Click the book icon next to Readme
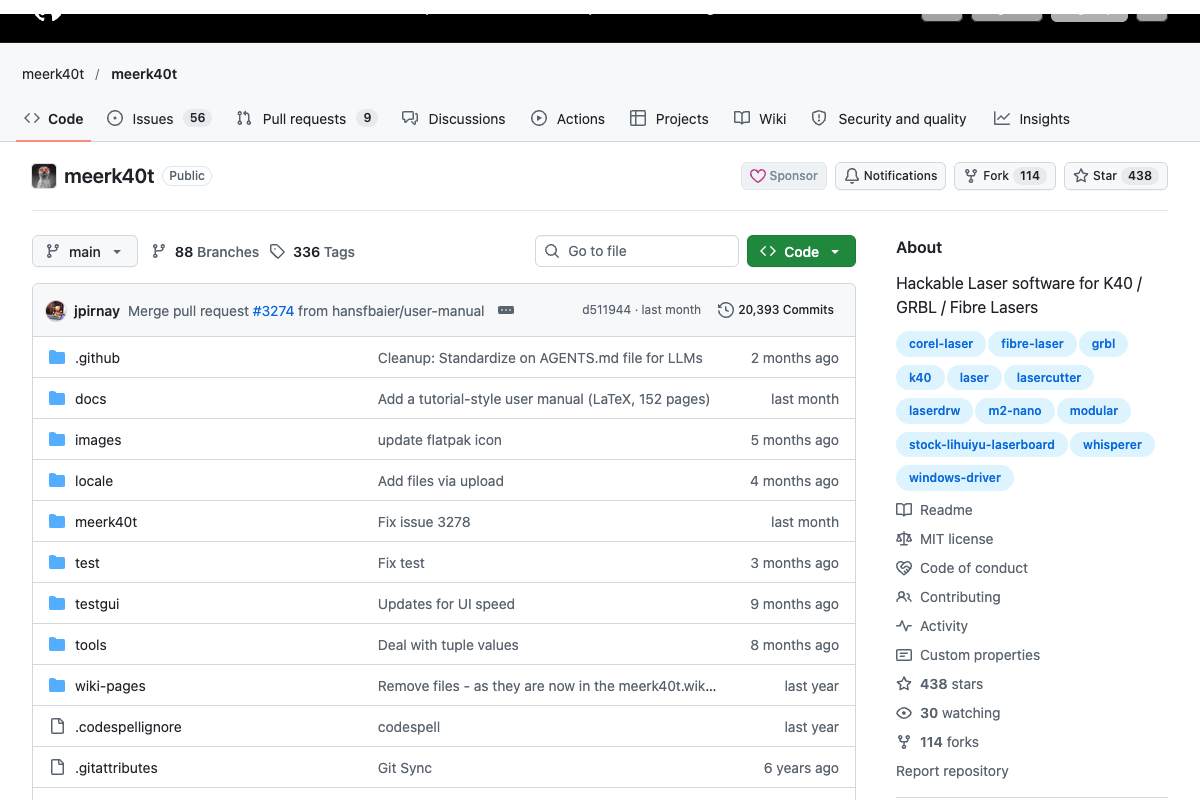1200x800 pixels. [904, 510]
